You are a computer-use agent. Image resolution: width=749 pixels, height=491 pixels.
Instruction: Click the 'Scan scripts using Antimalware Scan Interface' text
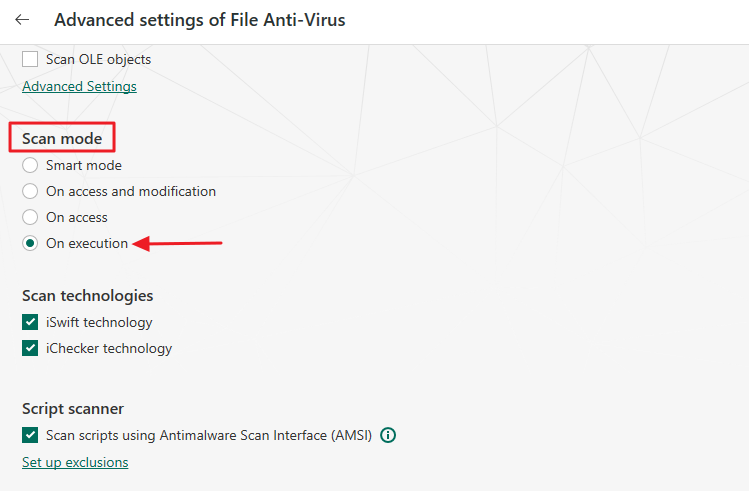(208, 435)
